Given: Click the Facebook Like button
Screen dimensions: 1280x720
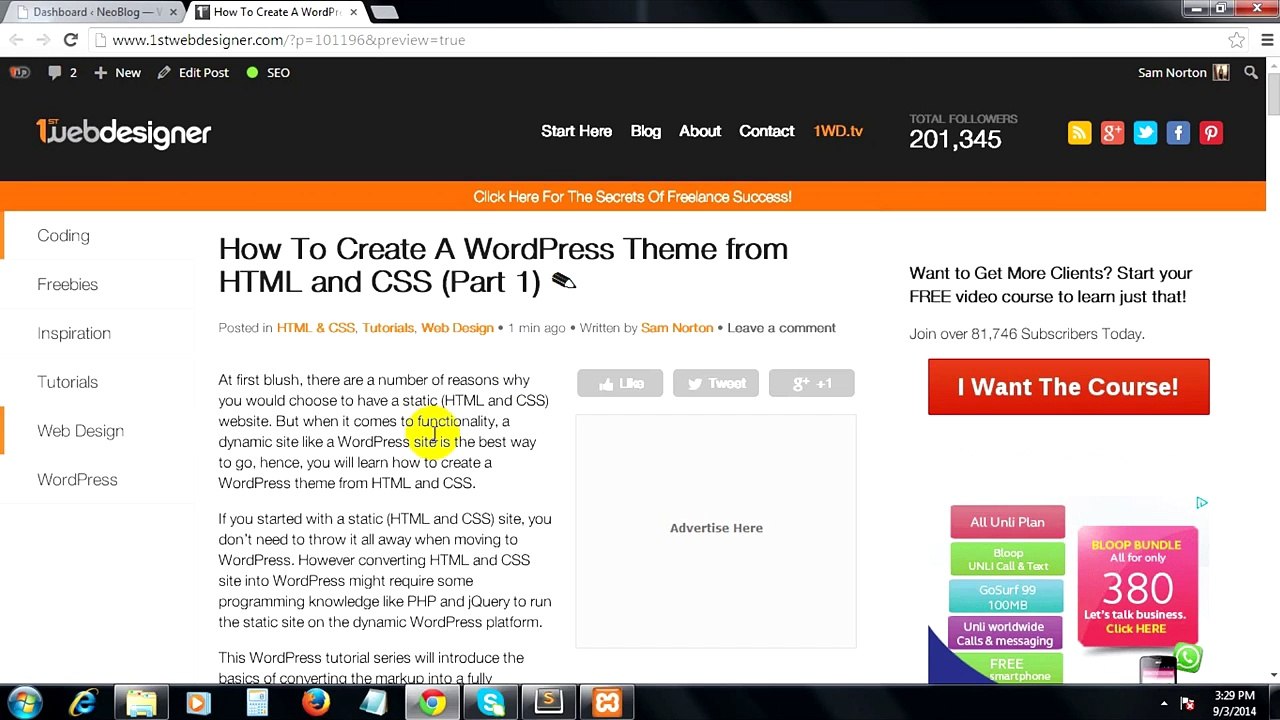Looking at the screenshot, I should coord(620,383).
